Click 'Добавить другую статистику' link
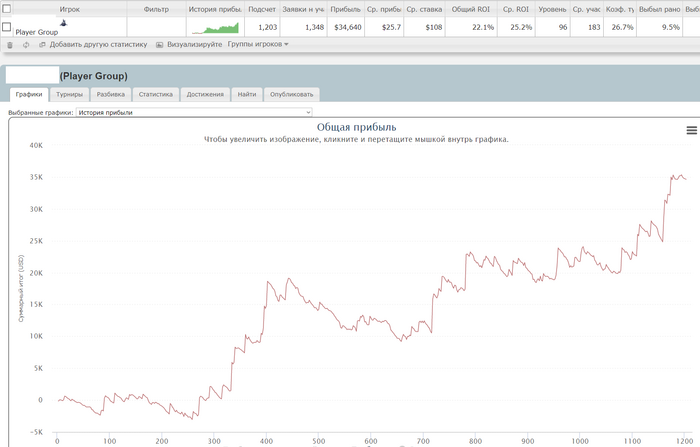 pyautogui.click(x=98, y=44)
